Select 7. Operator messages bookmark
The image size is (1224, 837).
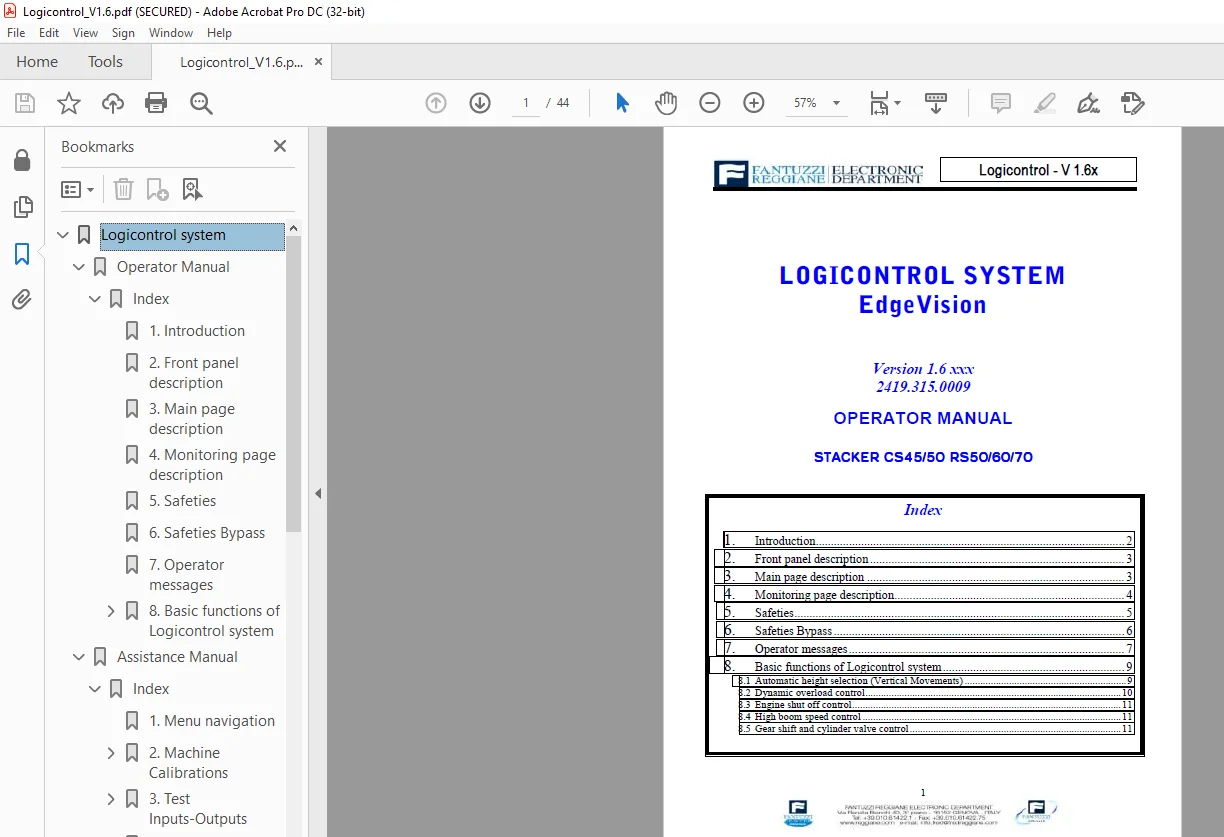[186, 575]
